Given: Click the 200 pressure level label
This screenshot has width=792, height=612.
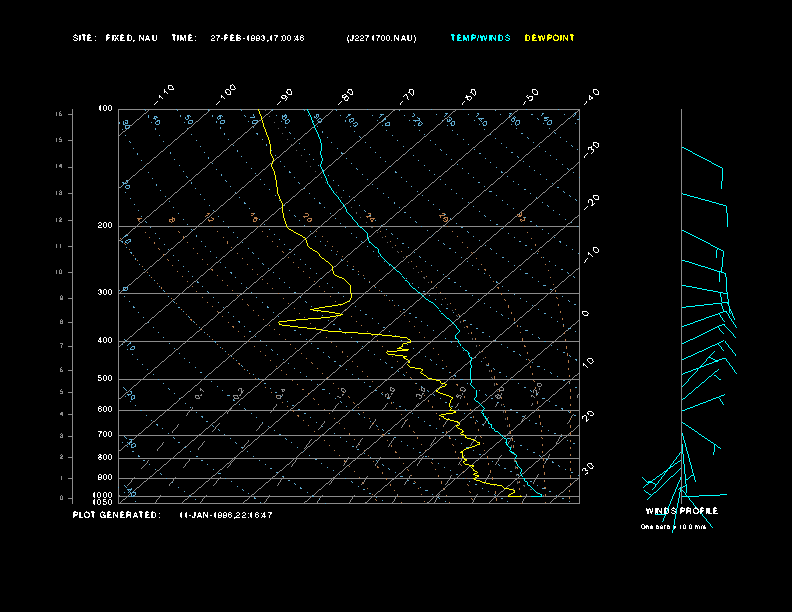Looking at the screenshot, I should pyautogui.click(x=105, y=226).
